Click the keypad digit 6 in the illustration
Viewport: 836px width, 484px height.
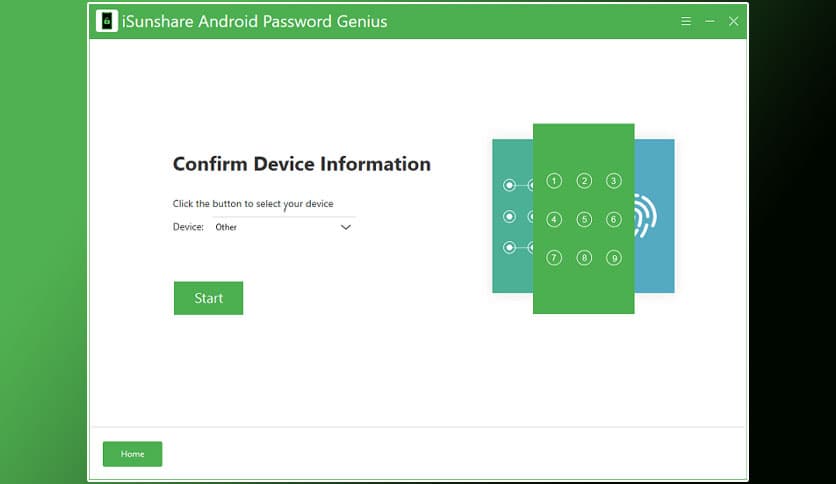coord(614,220)
